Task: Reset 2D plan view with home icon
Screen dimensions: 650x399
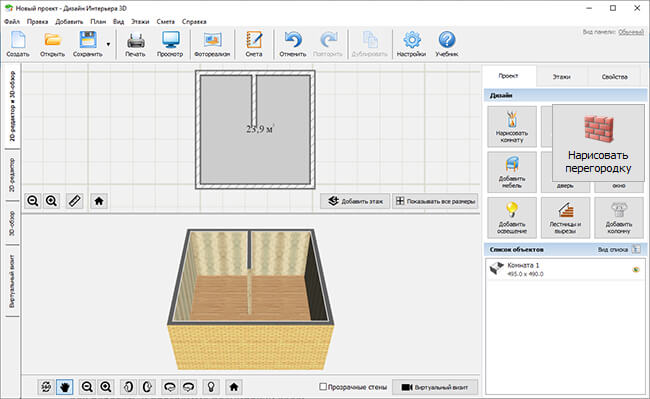Action: click(x=99, y=201)
